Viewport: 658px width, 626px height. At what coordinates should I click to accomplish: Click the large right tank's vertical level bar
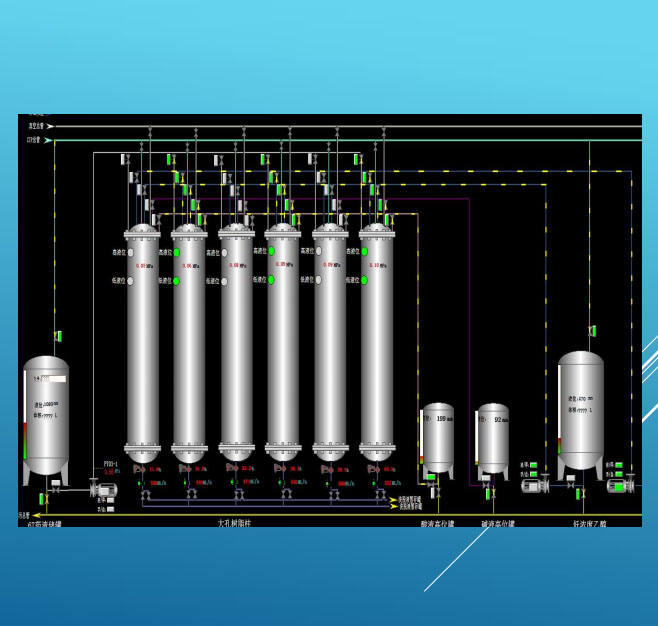pos(560,410)
